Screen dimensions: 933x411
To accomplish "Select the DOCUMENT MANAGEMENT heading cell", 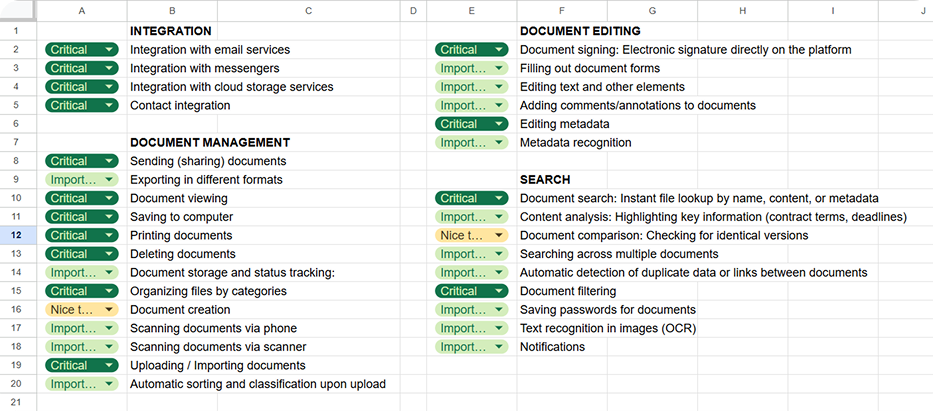I will pos(210,143).
